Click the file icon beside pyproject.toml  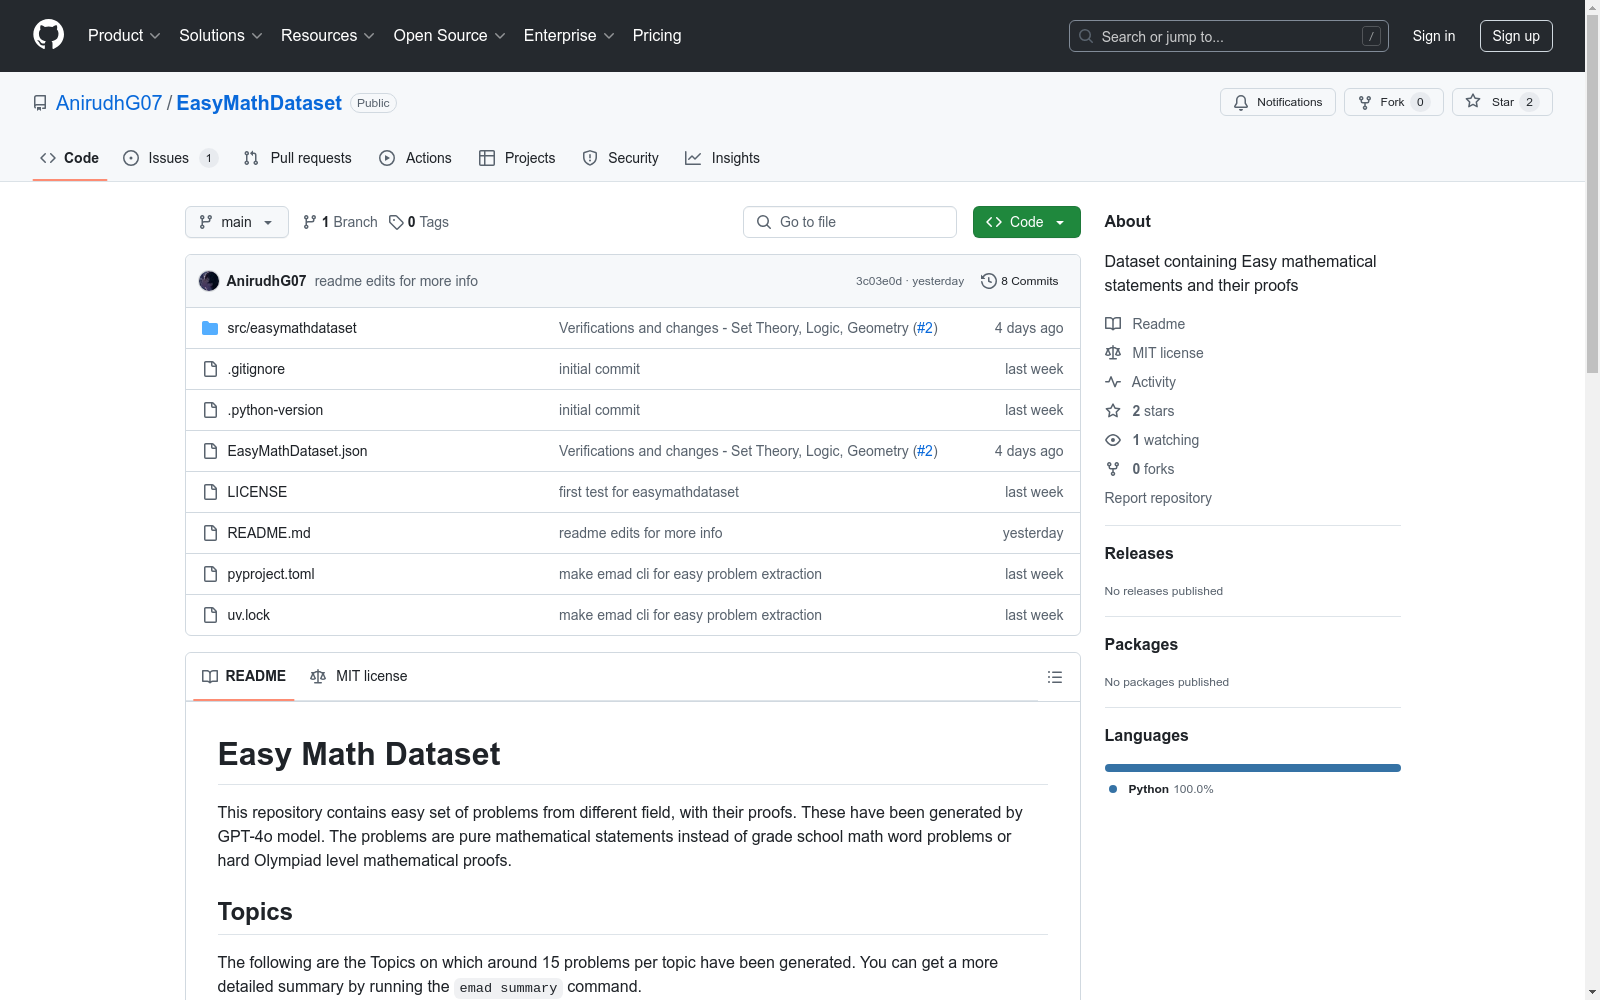coord(210,574)
